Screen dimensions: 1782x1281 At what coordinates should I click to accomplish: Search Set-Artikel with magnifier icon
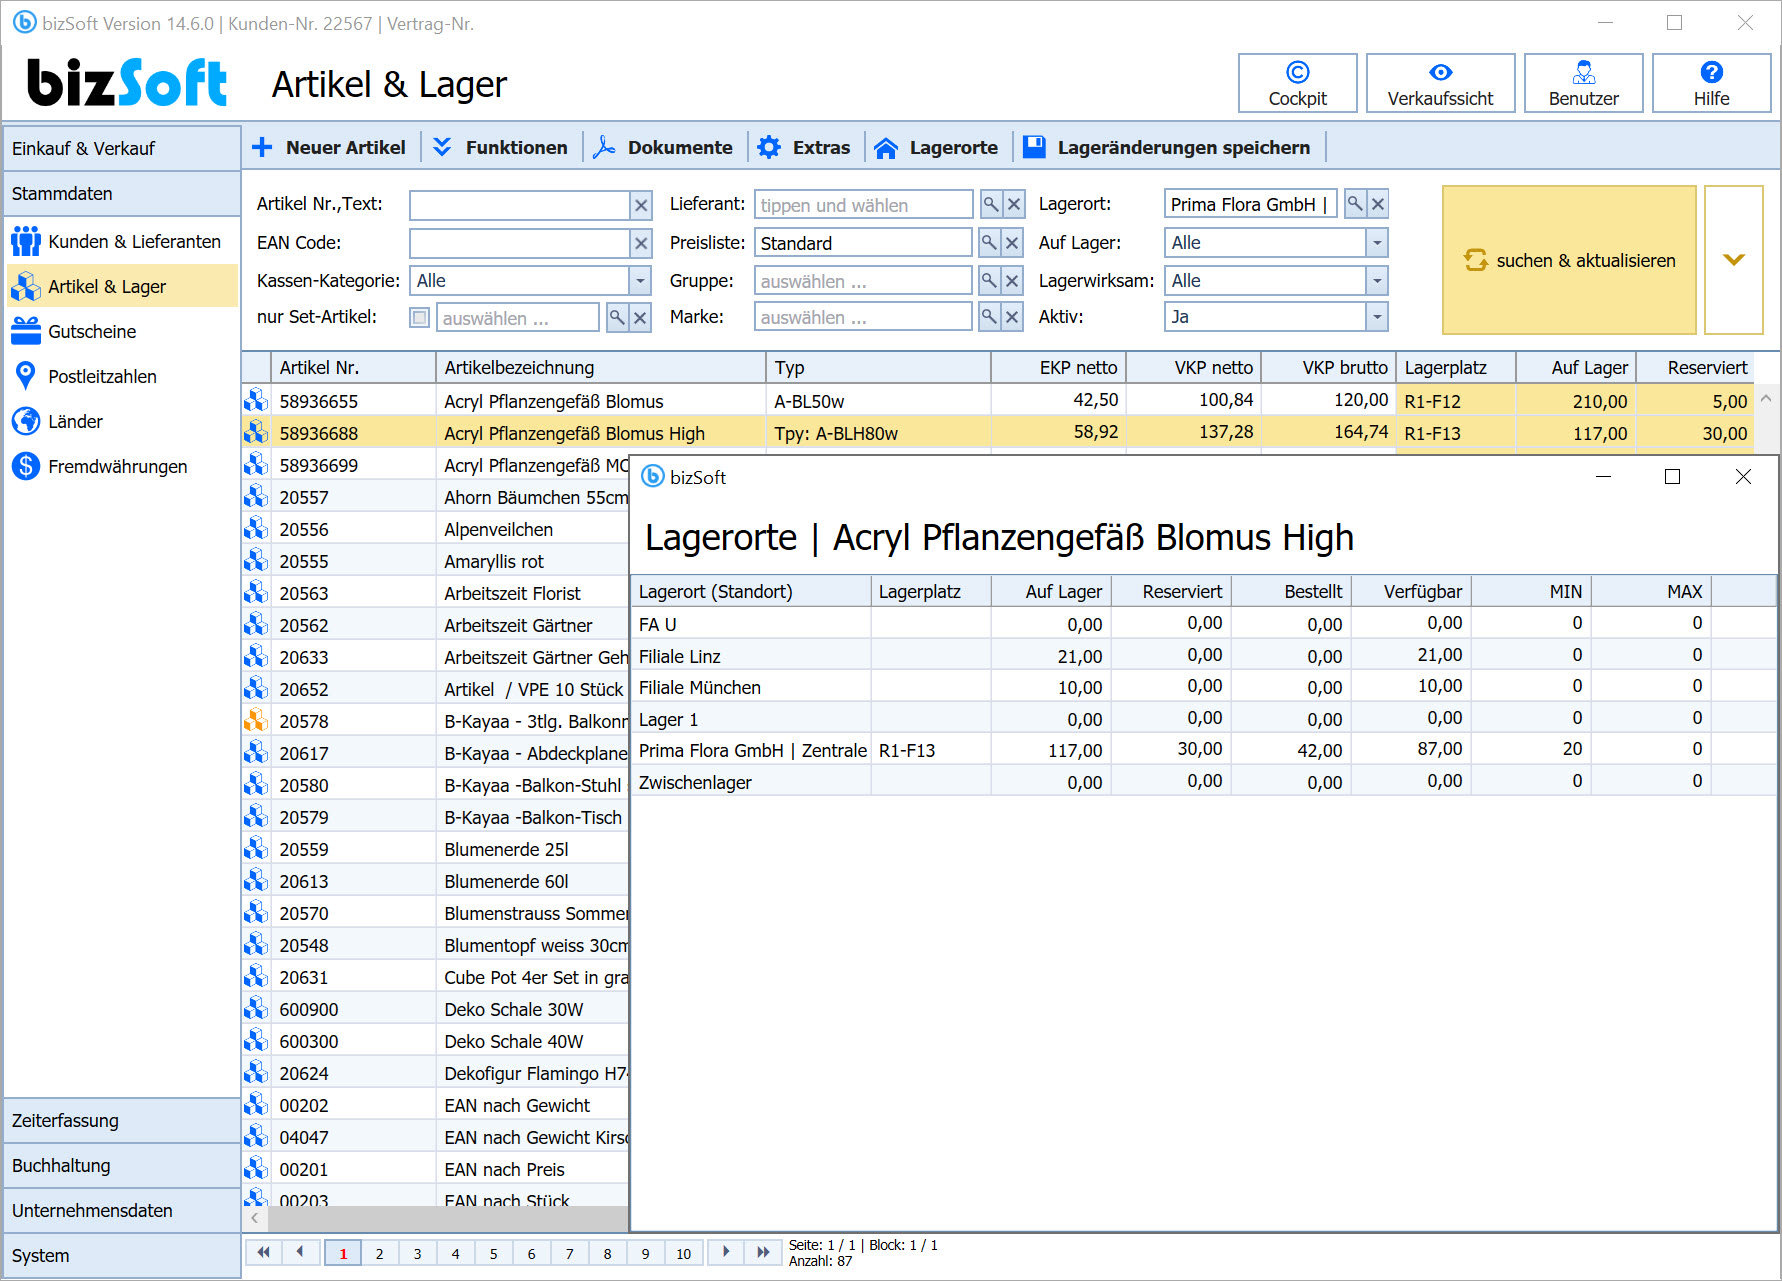point(617,318)
